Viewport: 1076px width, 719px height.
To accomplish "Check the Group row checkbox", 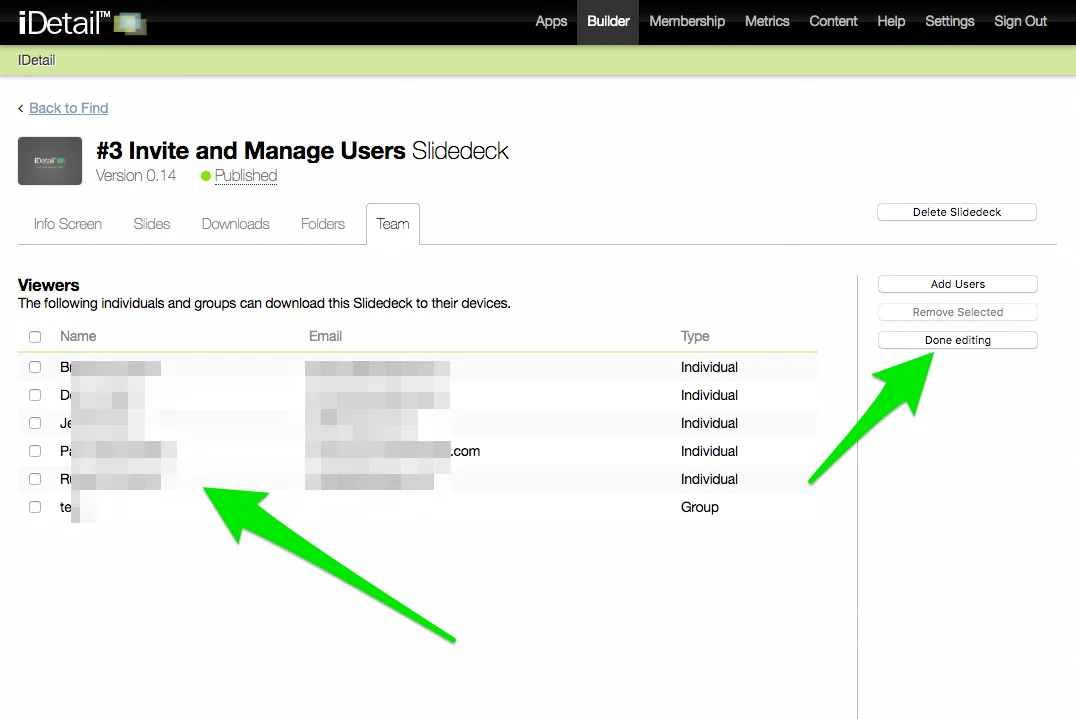I will click(35, 507).
